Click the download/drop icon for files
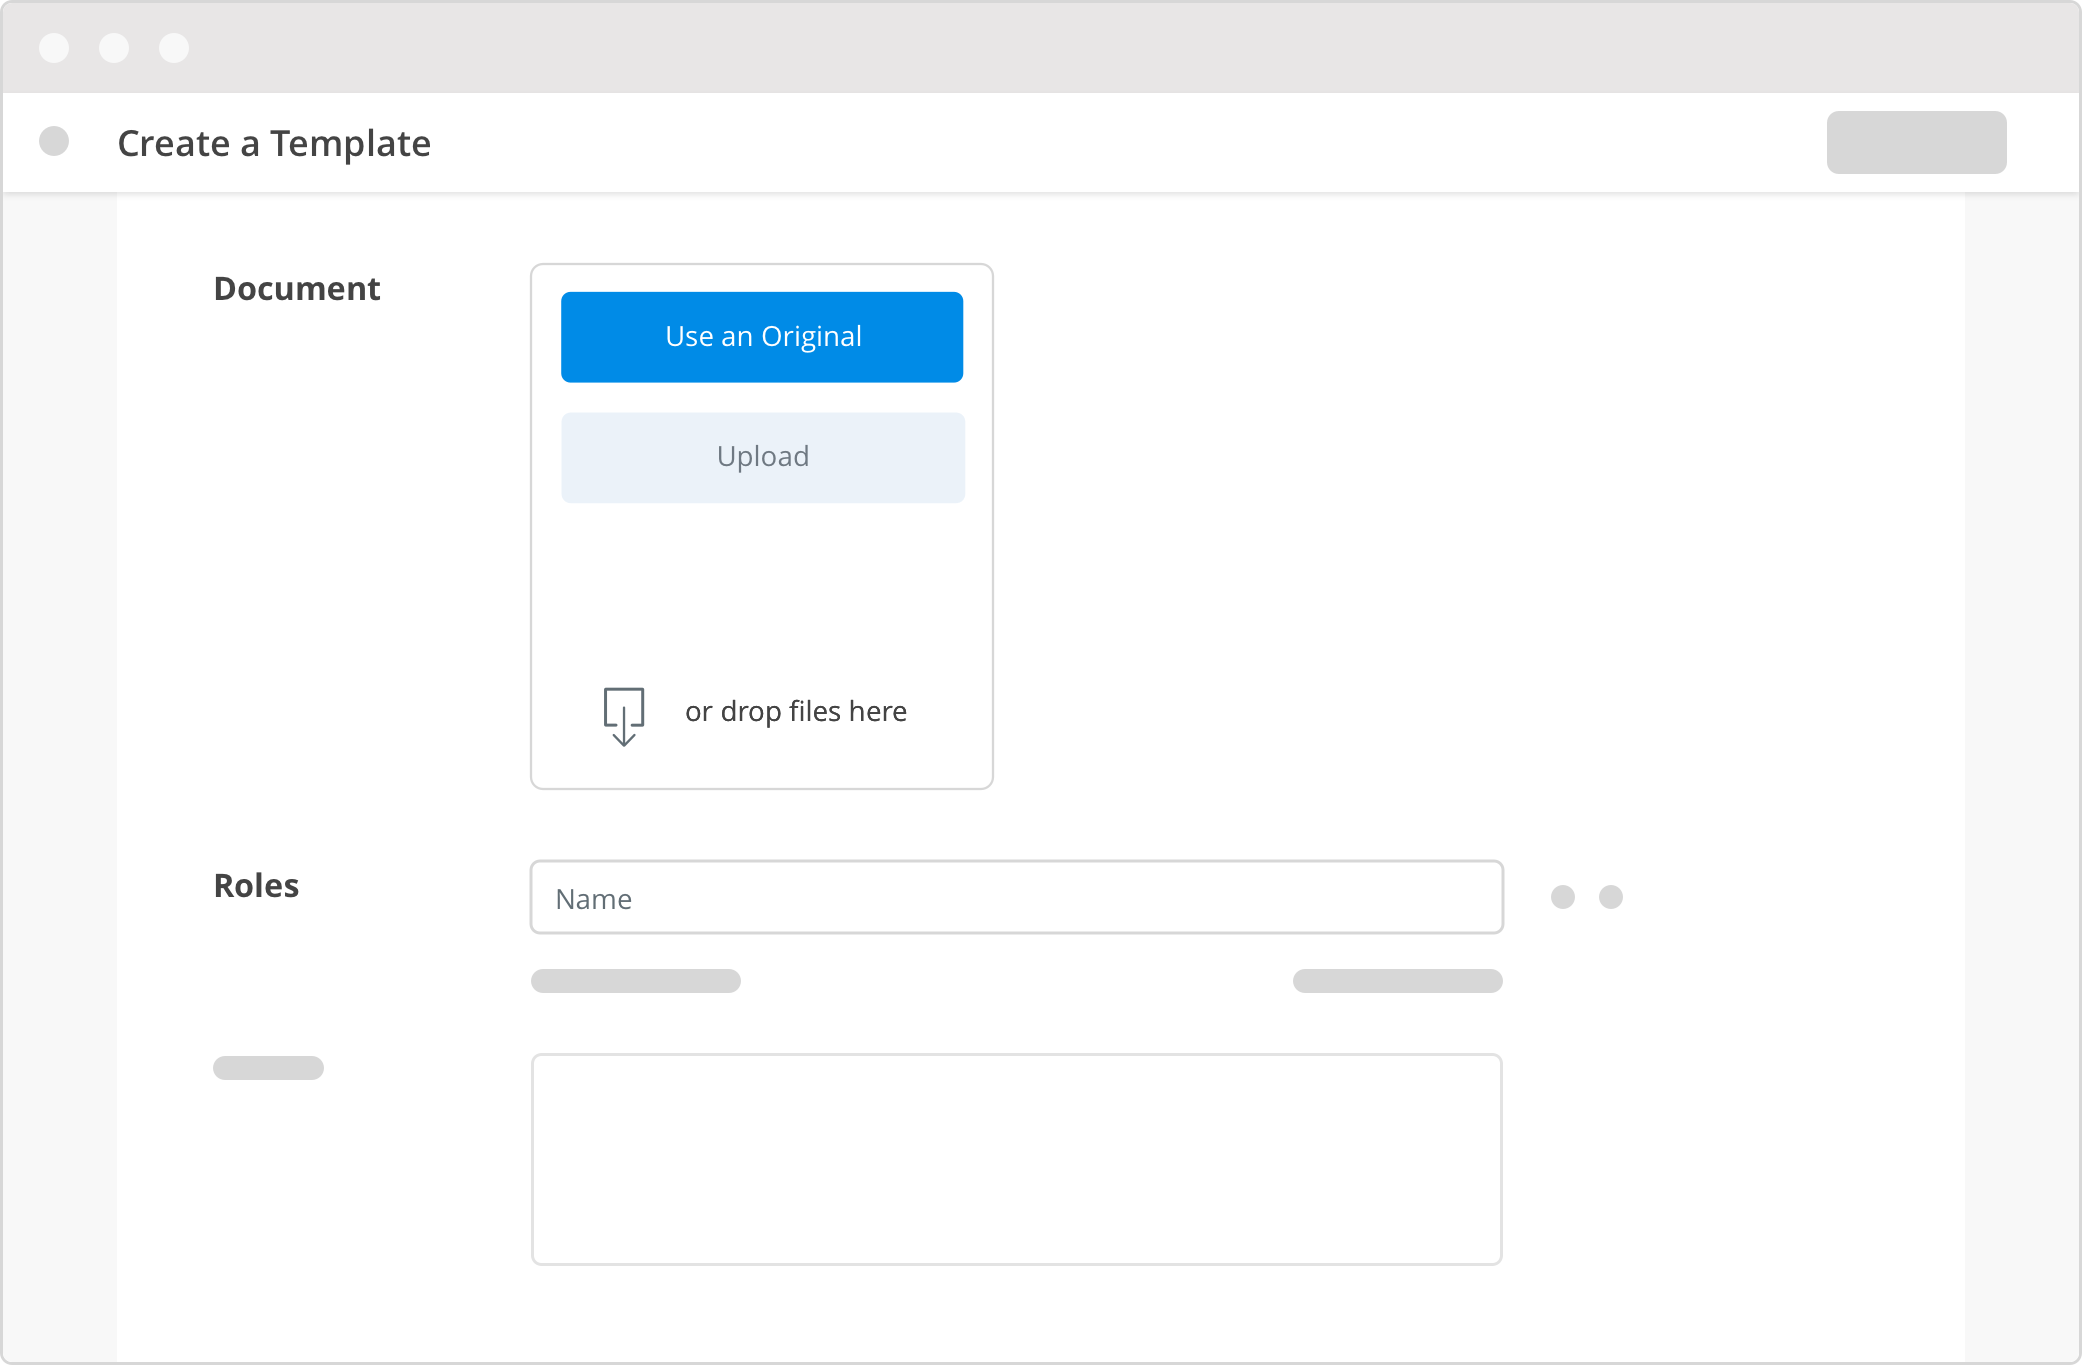The width and height of the screenshot is (2082, 1365). [x=624, y=710]
